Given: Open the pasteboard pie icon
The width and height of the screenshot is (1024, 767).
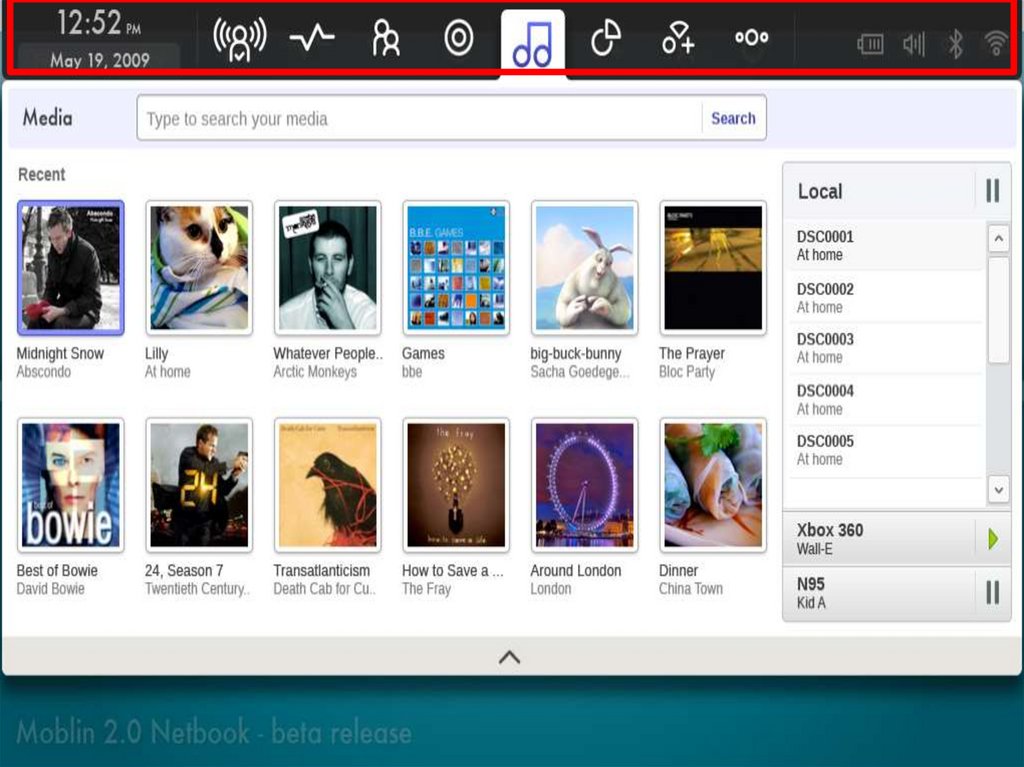Looking at the screenshot, I should [606, 38].
